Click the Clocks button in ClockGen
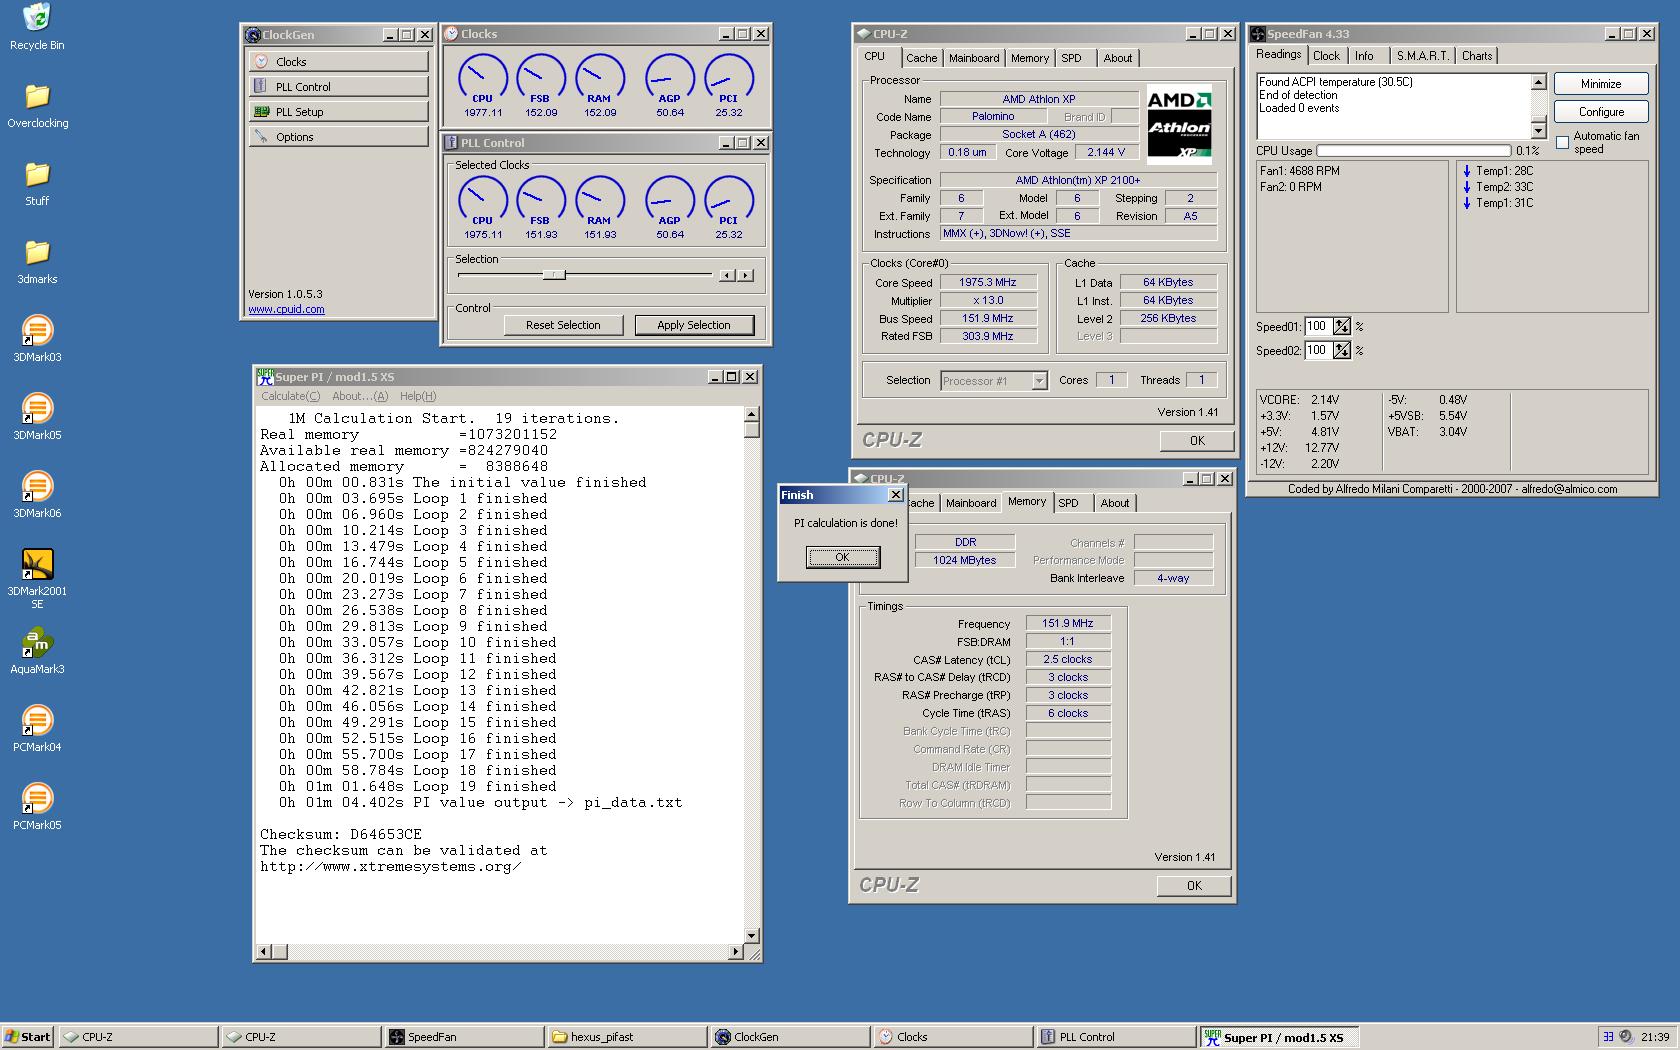Screen dimensions: 1680x1050 pos(339,62)
